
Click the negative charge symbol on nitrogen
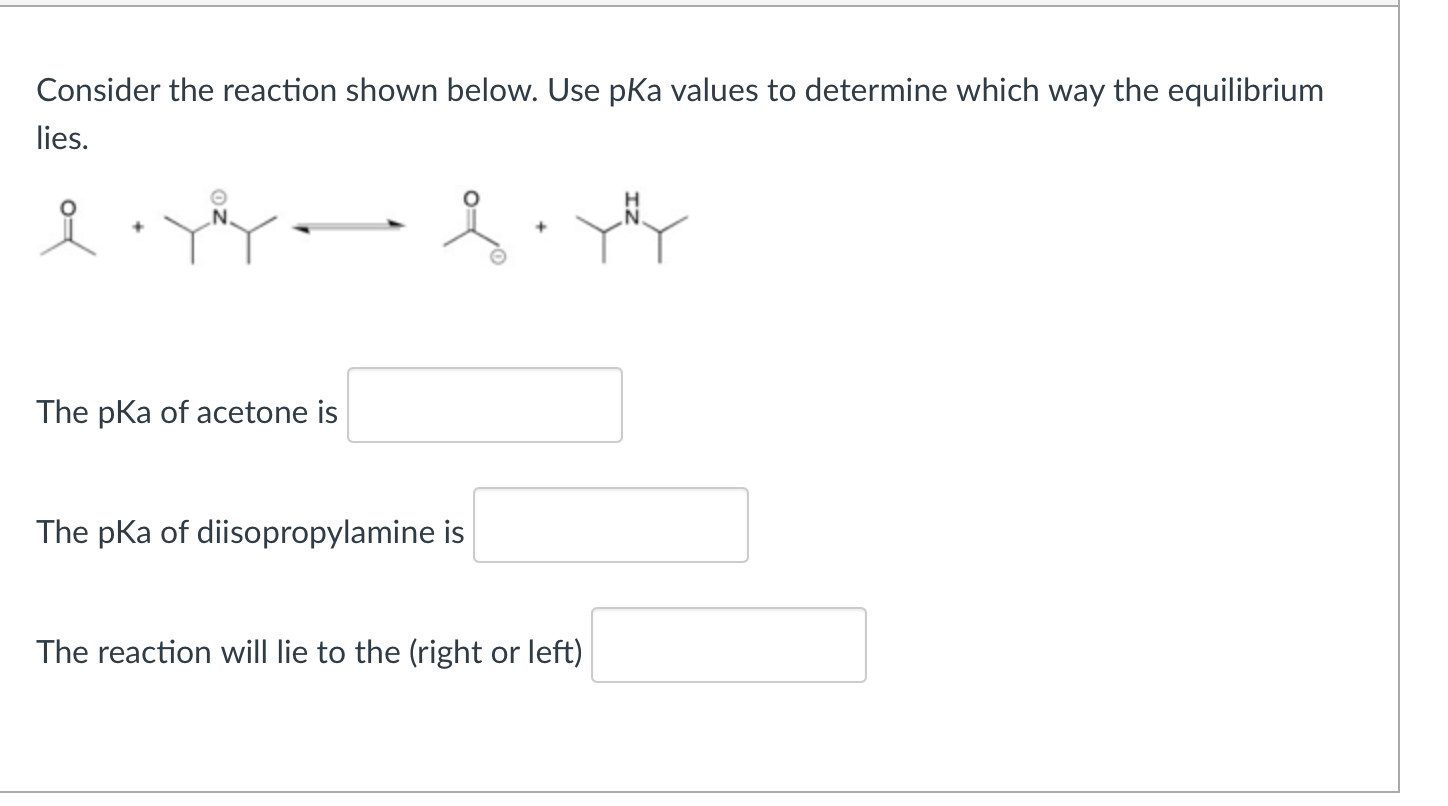coord(216,196)
